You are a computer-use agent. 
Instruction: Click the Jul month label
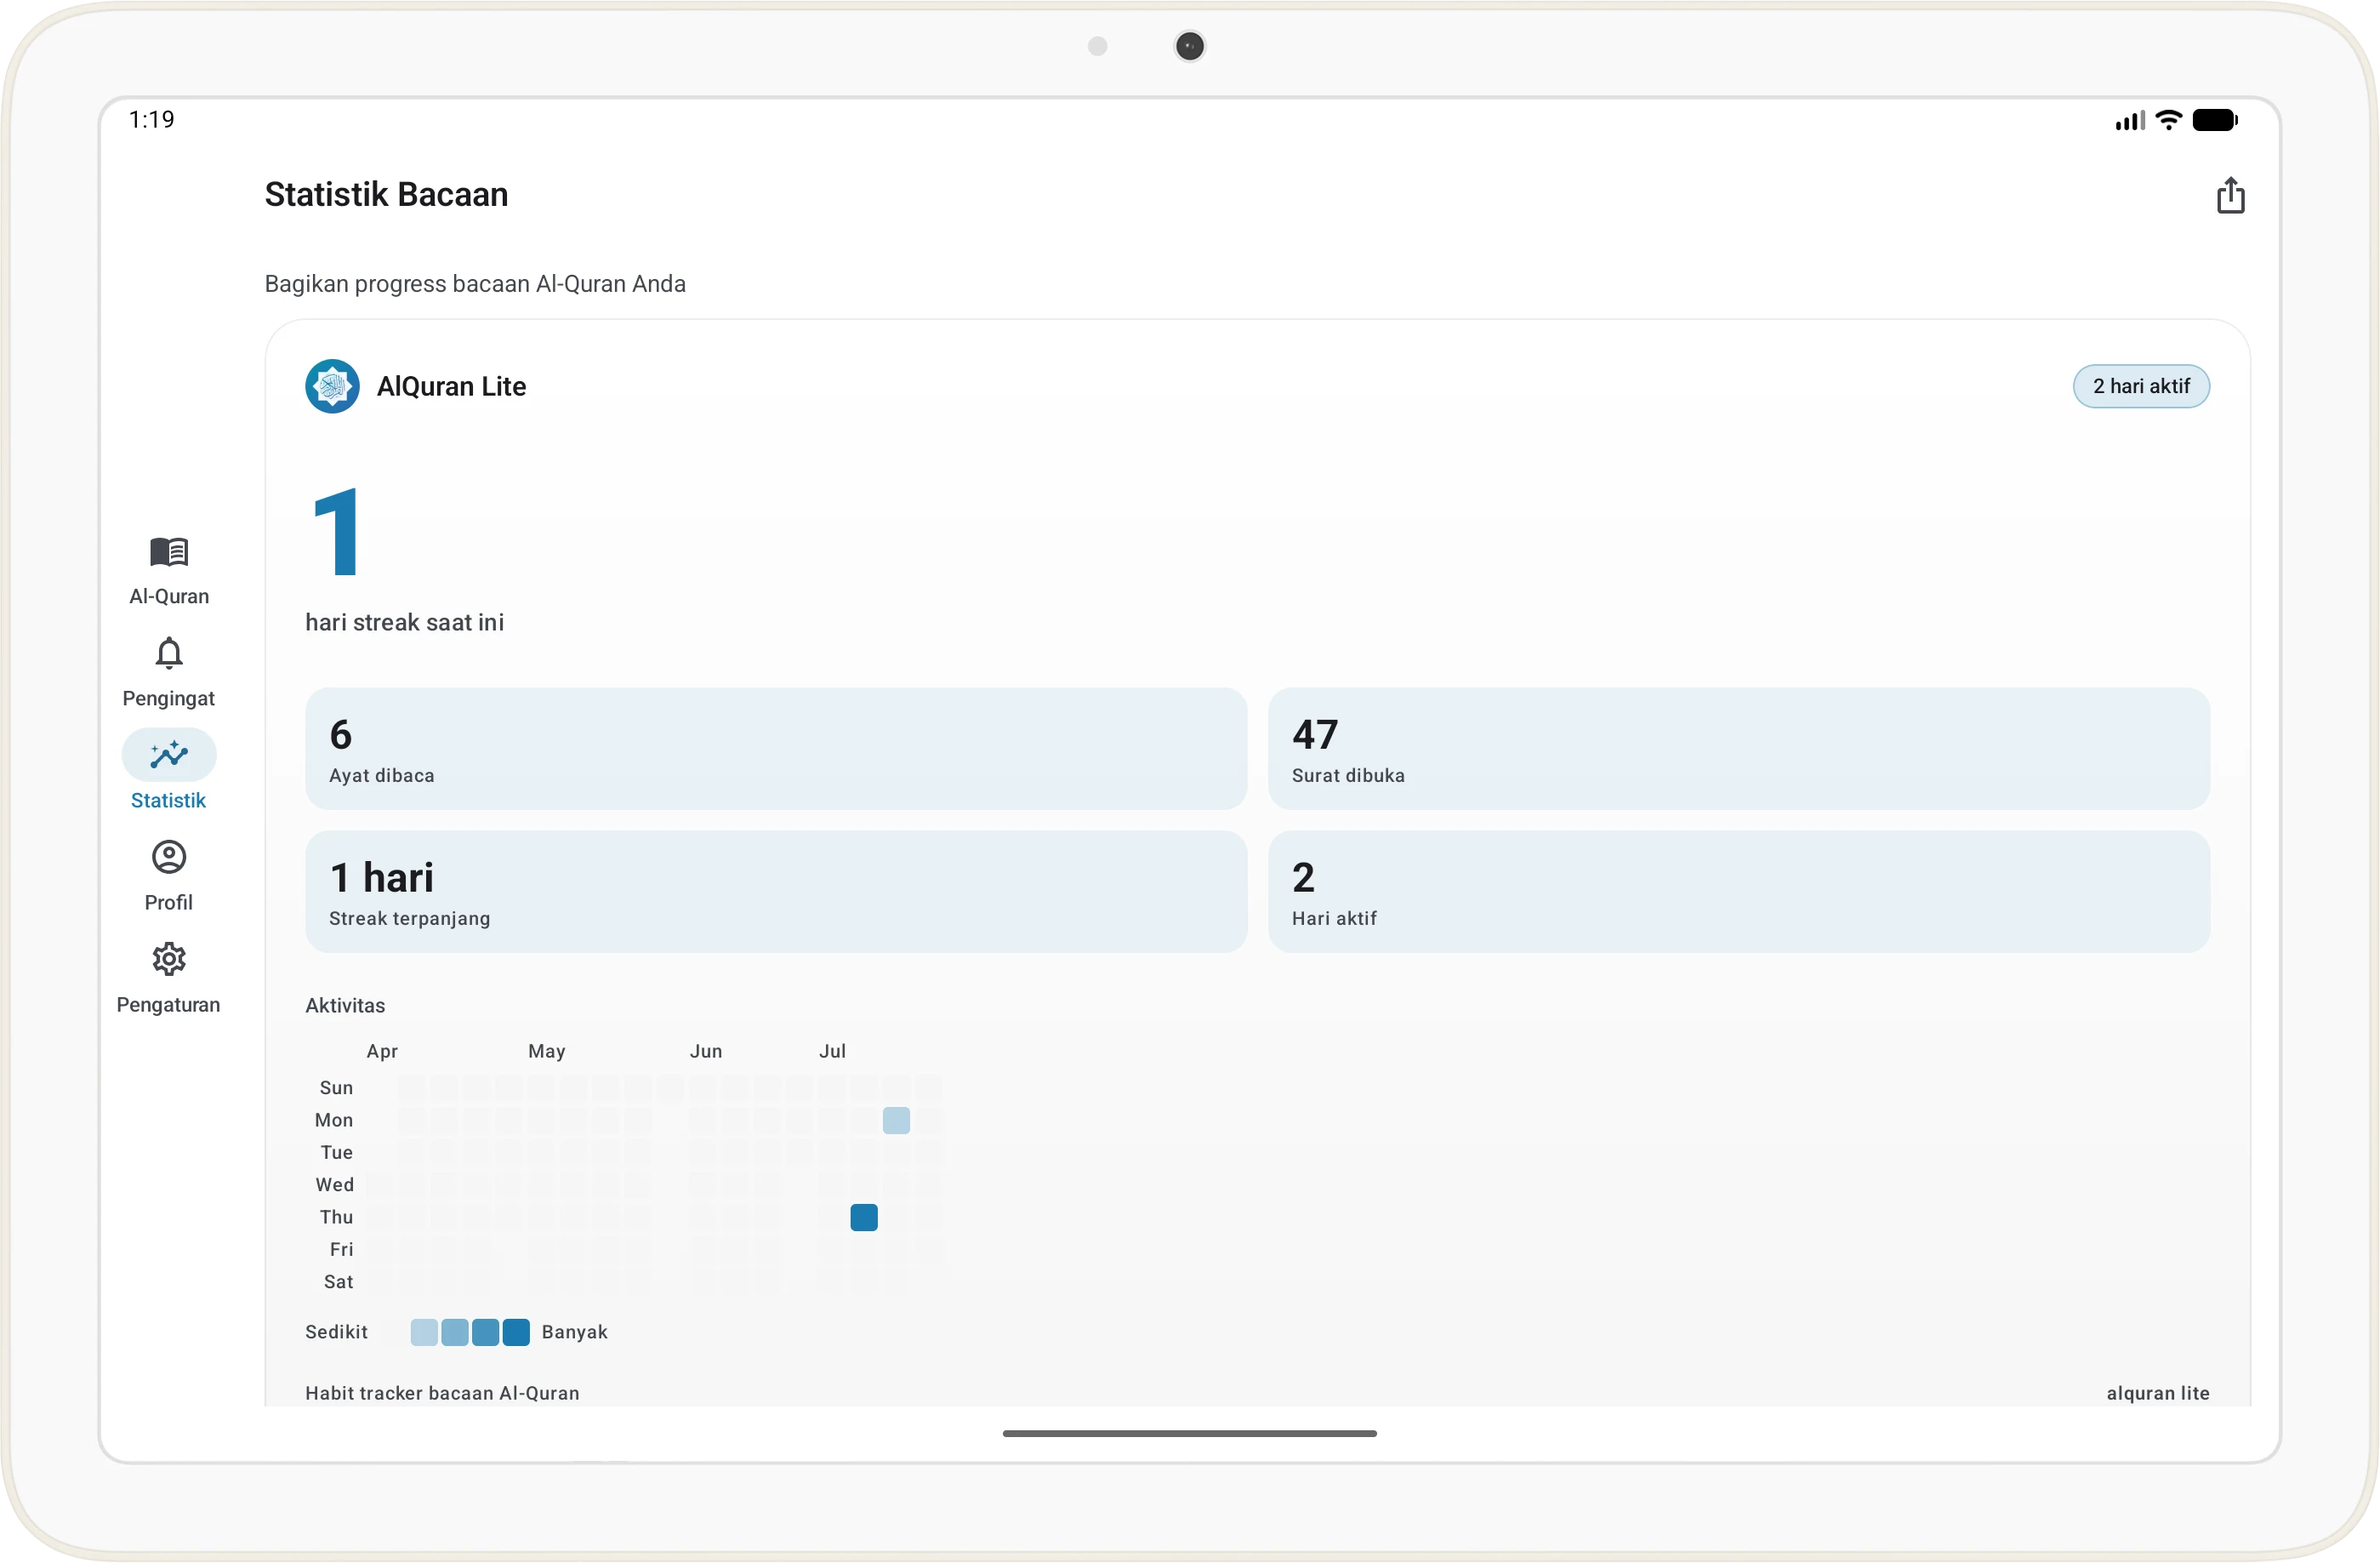click(x=832, y=1051)
